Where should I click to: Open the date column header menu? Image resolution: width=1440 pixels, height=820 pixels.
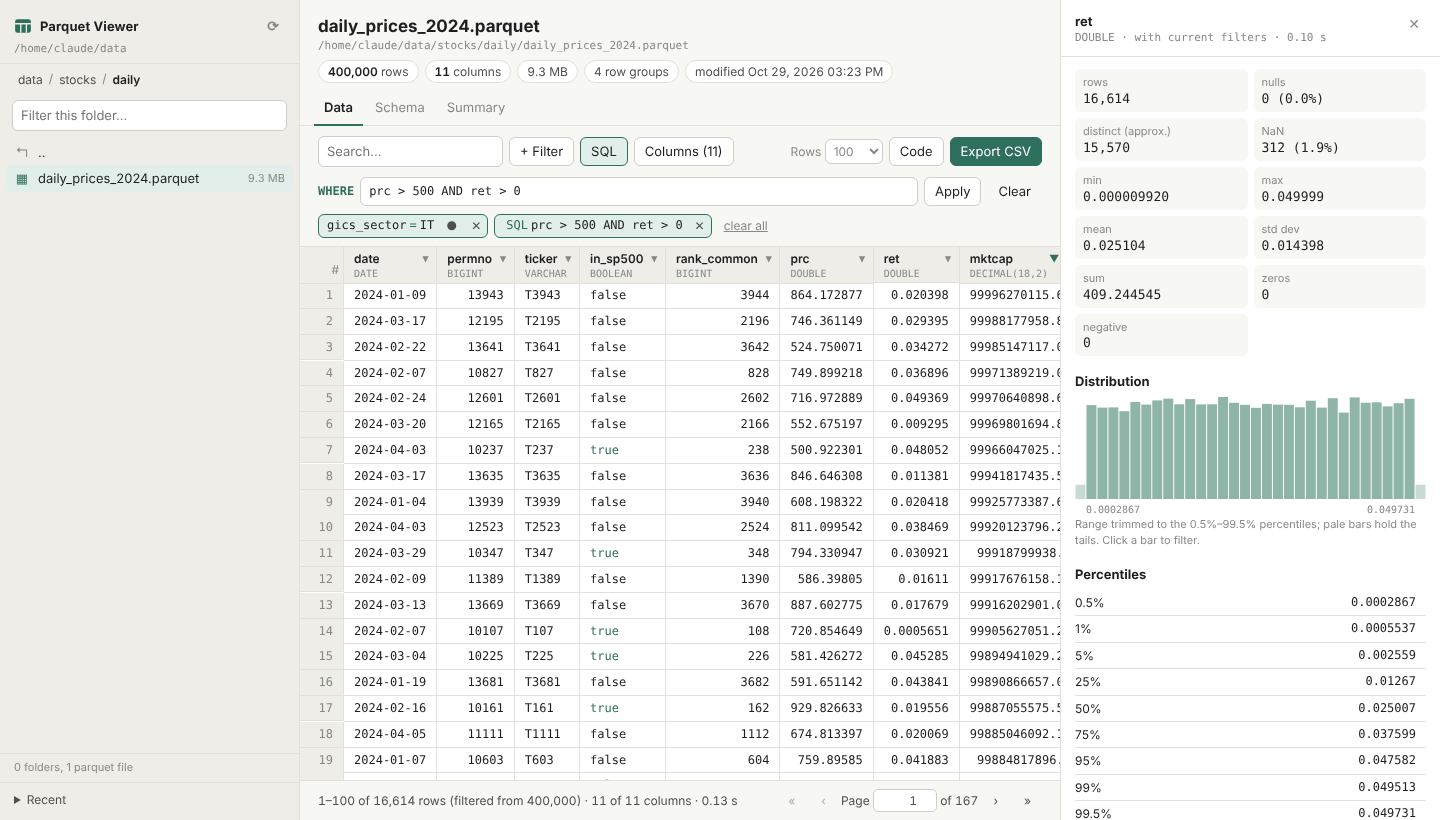(x=425, y=259)
